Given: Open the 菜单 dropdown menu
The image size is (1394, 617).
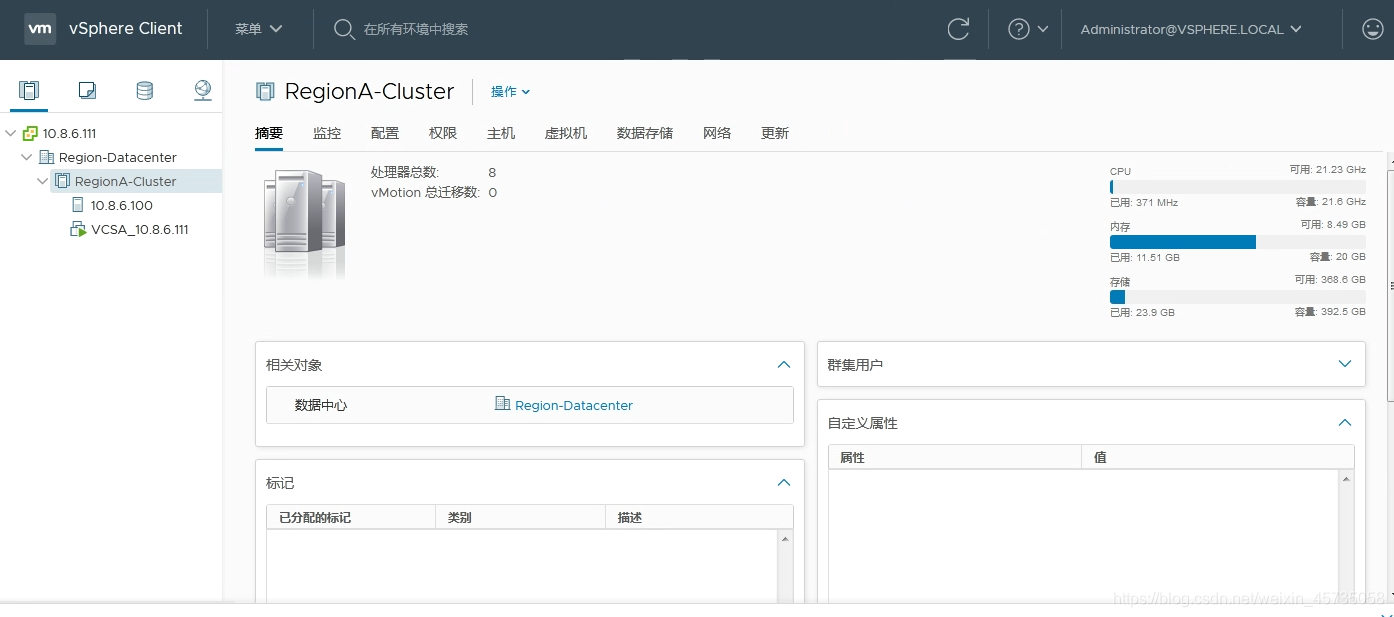Looking at the screenshot, I should 259,29.
